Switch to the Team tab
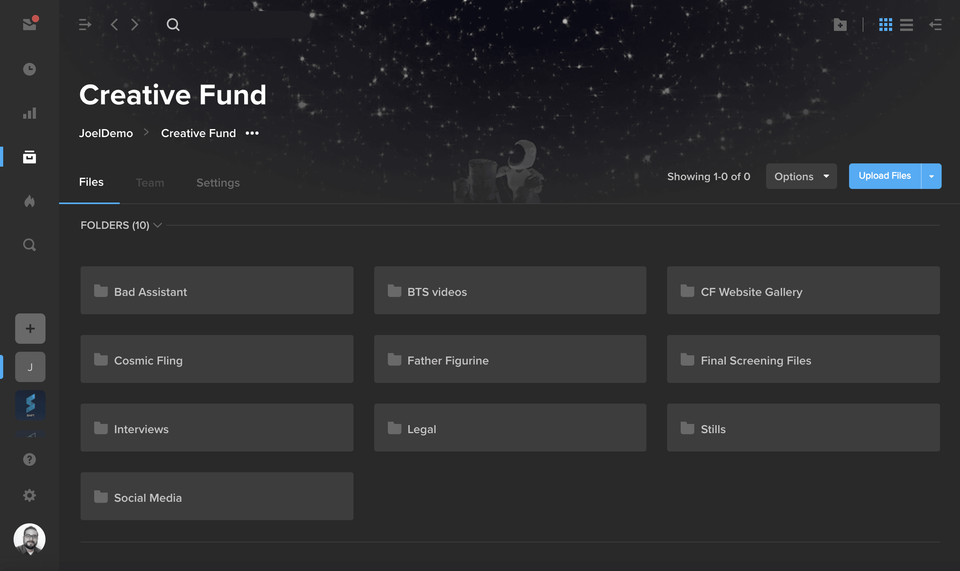 150,182
